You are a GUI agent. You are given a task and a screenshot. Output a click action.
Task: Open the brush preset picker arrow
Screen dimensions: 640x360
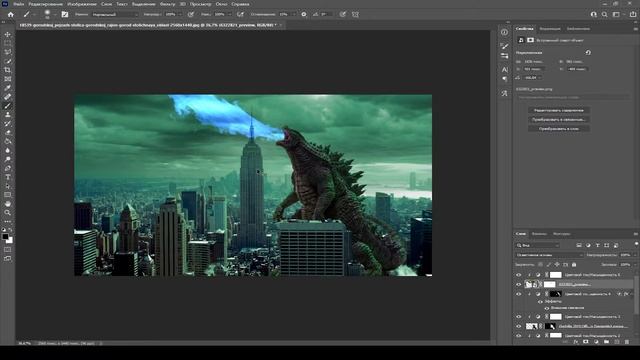click(x=54, y=14)
